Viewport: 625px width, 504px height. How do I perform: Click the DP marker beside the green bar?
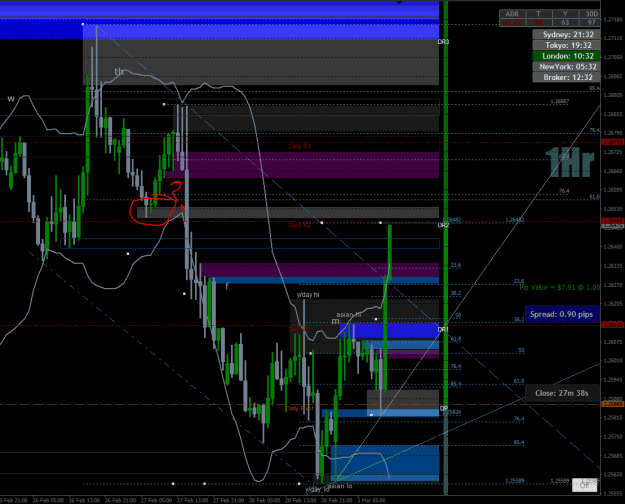tap(443, 408)
